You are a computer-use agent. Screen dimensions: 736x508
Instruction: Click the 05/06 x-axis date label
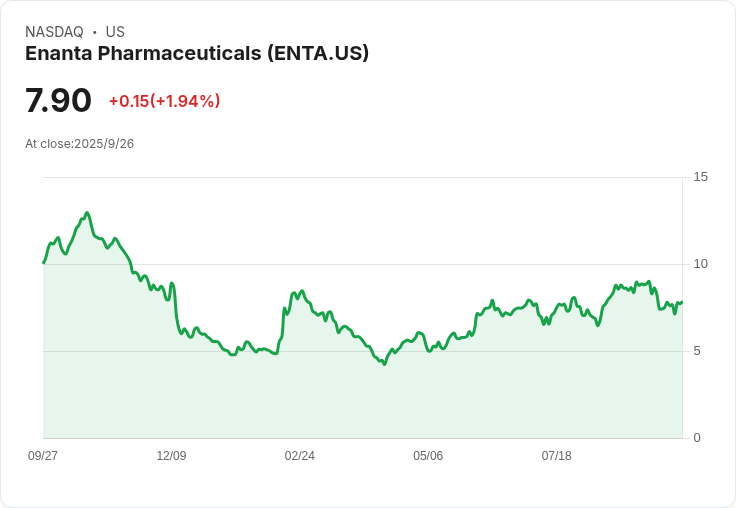(x=428, y=455)
